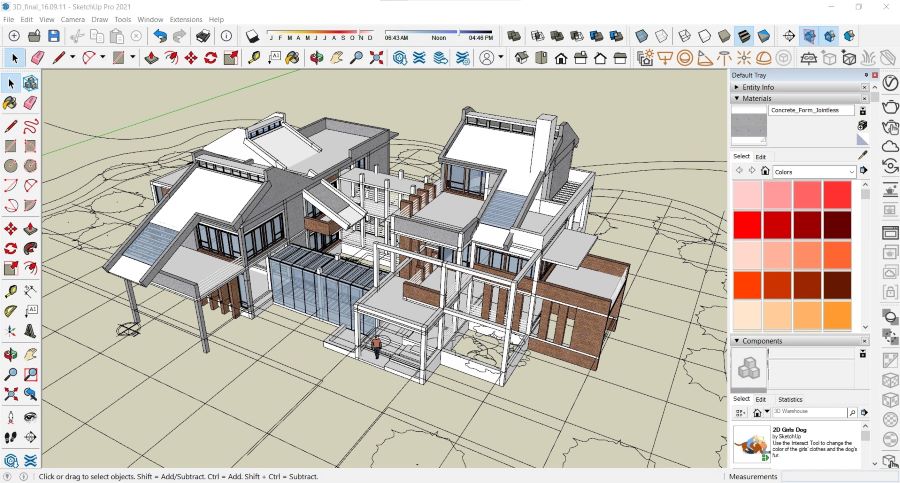Collapse the Components panel
This screenshot has width=900, height=483.
pyautogui.click(x=736, y=341)
